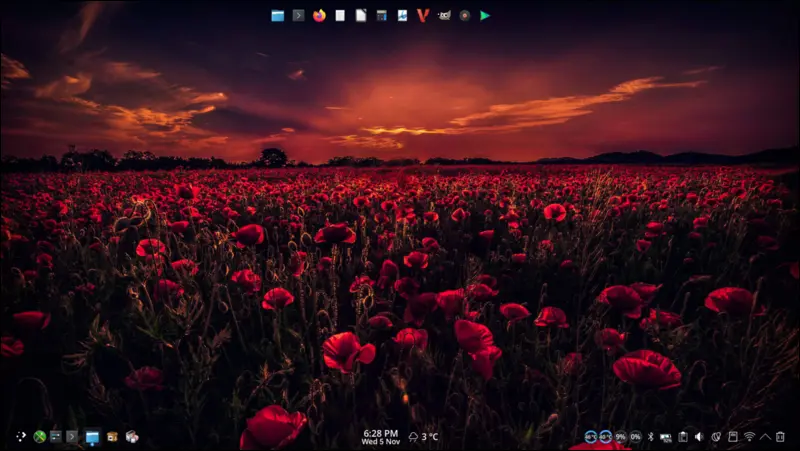Click the software packages icon in bottom panel

[132, 437]
